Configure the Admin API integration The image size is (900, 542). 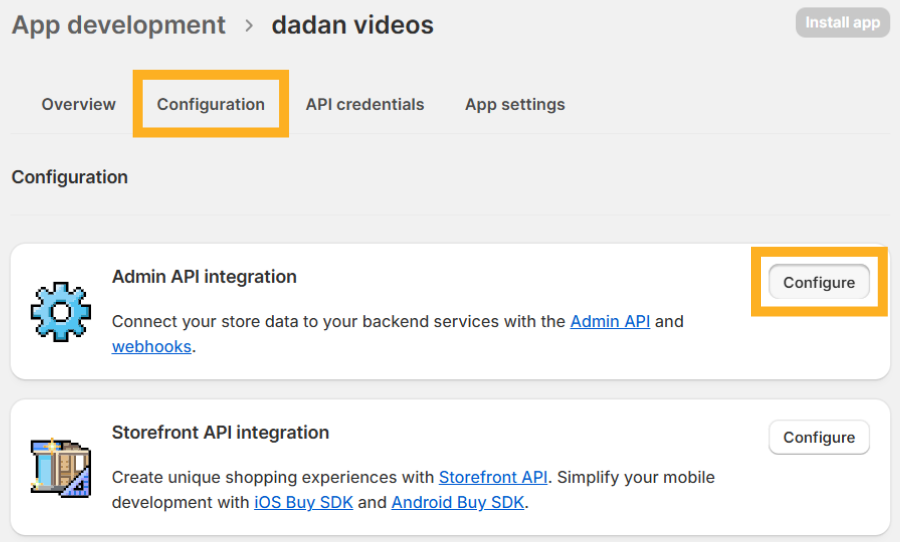pyautogui.click(x=819, y=282)
